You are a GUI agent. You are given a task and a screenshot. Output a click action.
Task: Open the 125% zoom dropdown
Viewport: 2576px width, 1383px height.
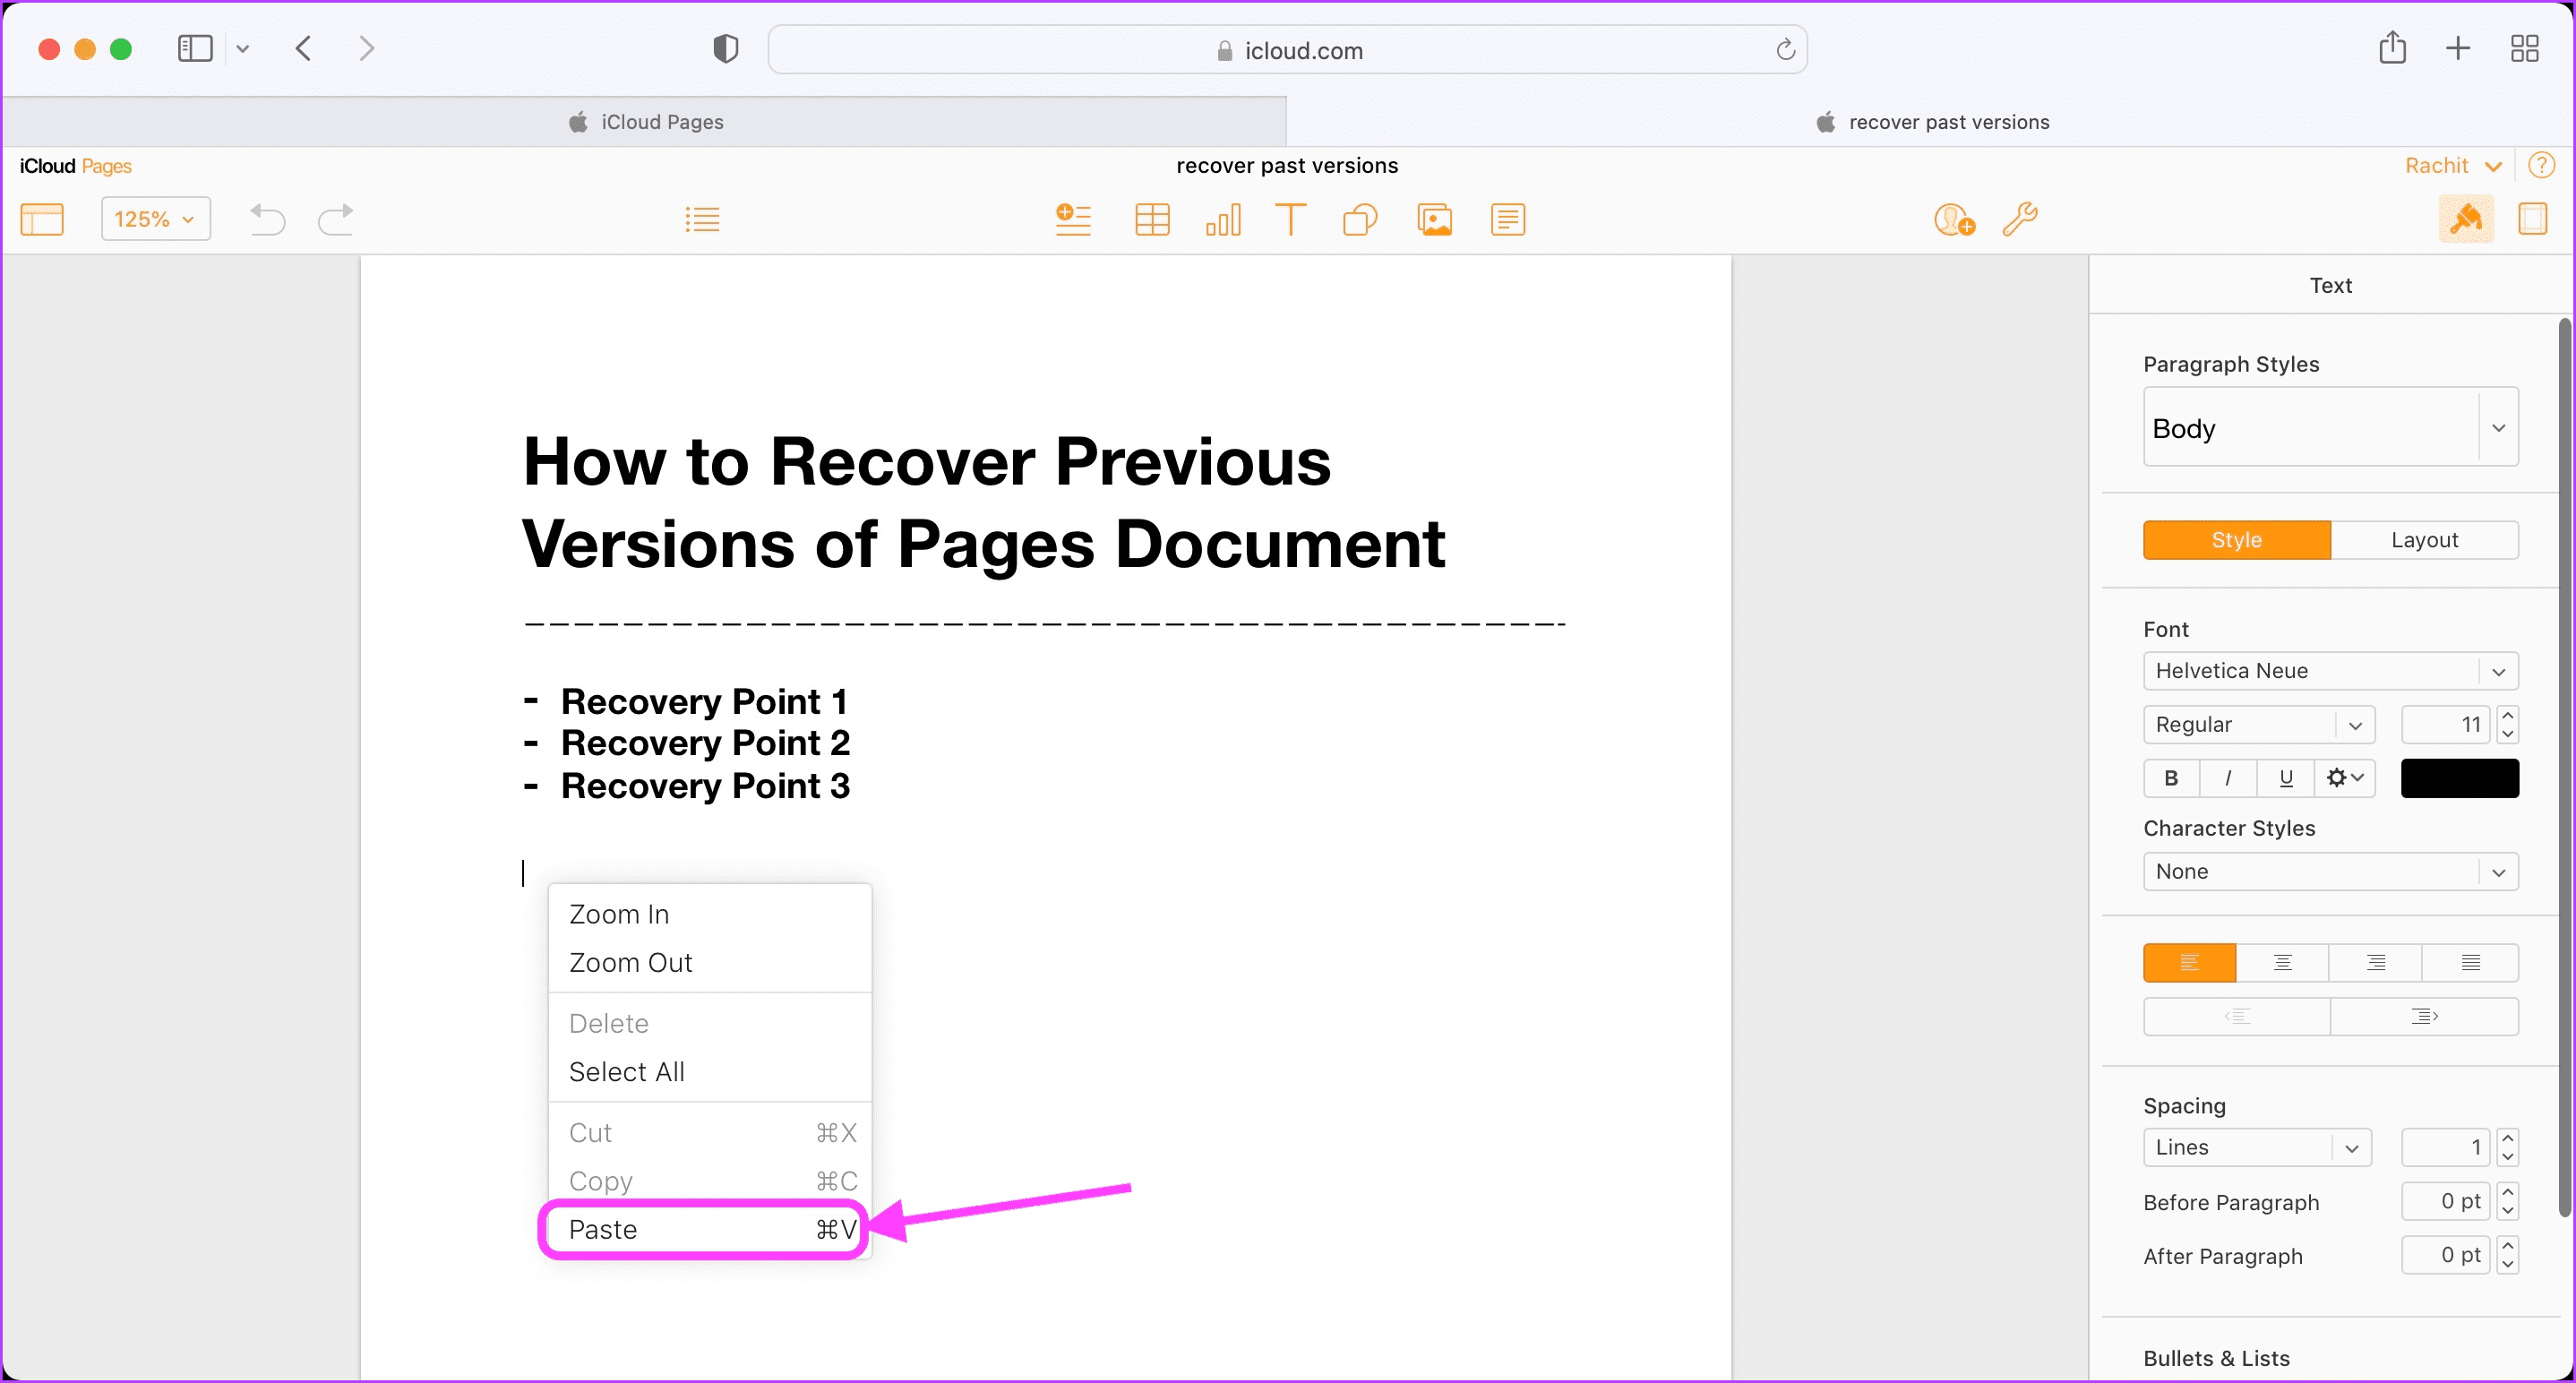click(156, 219)
